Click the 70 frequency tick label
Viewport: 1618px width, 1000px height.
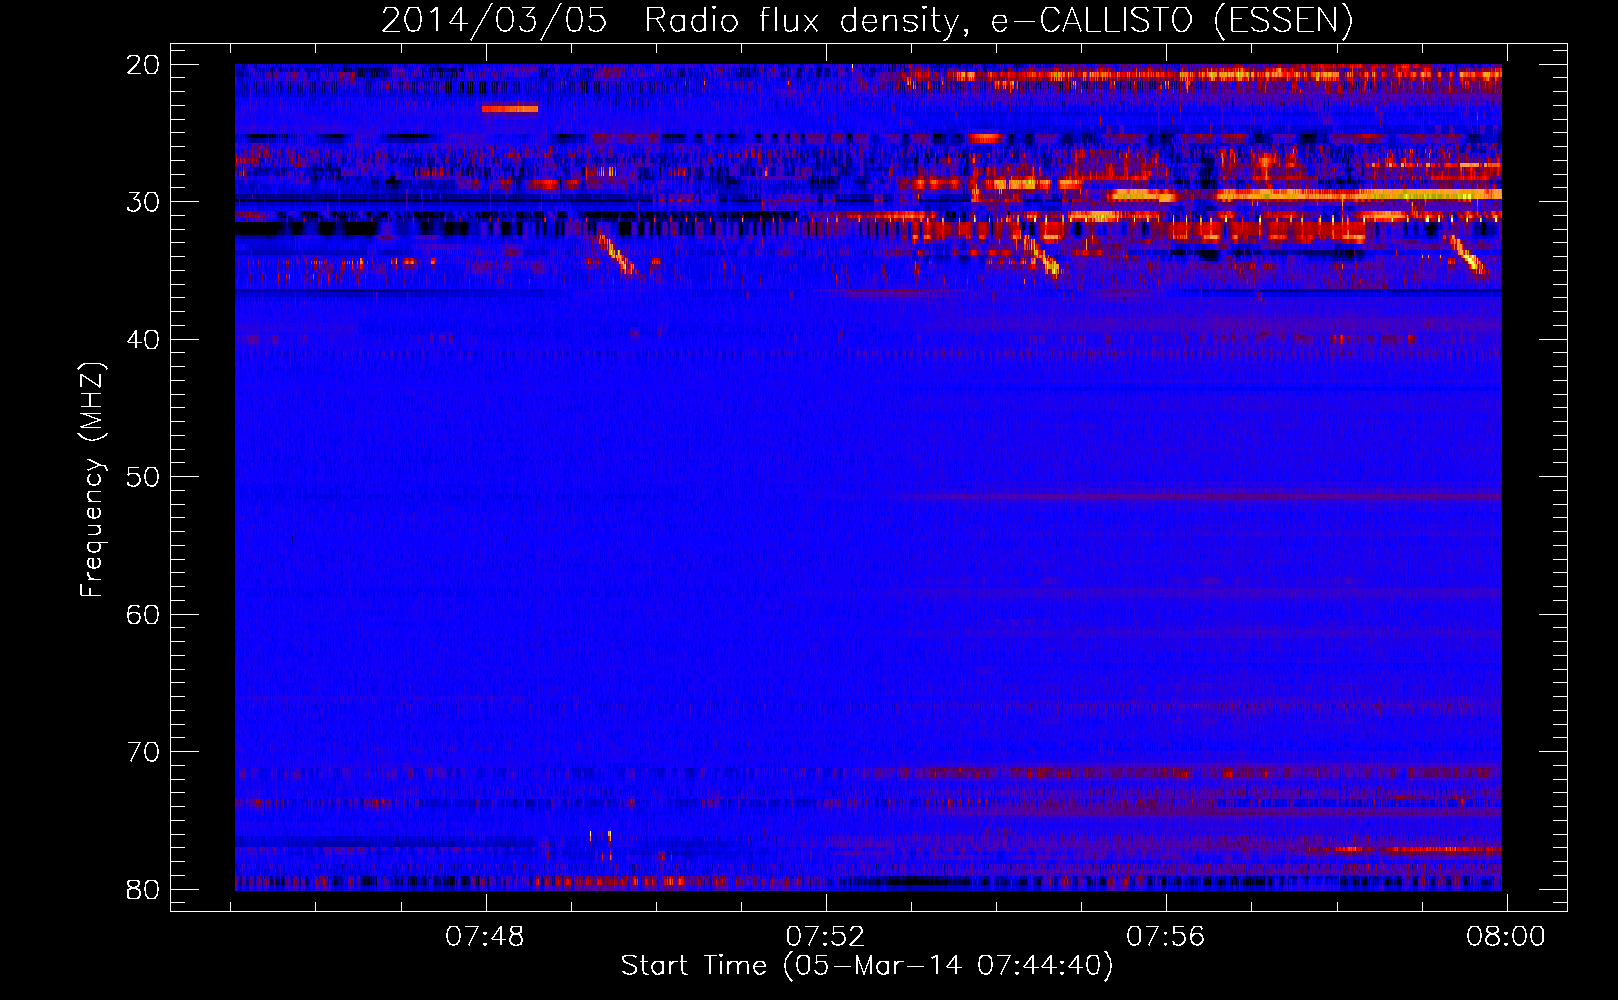144,752
